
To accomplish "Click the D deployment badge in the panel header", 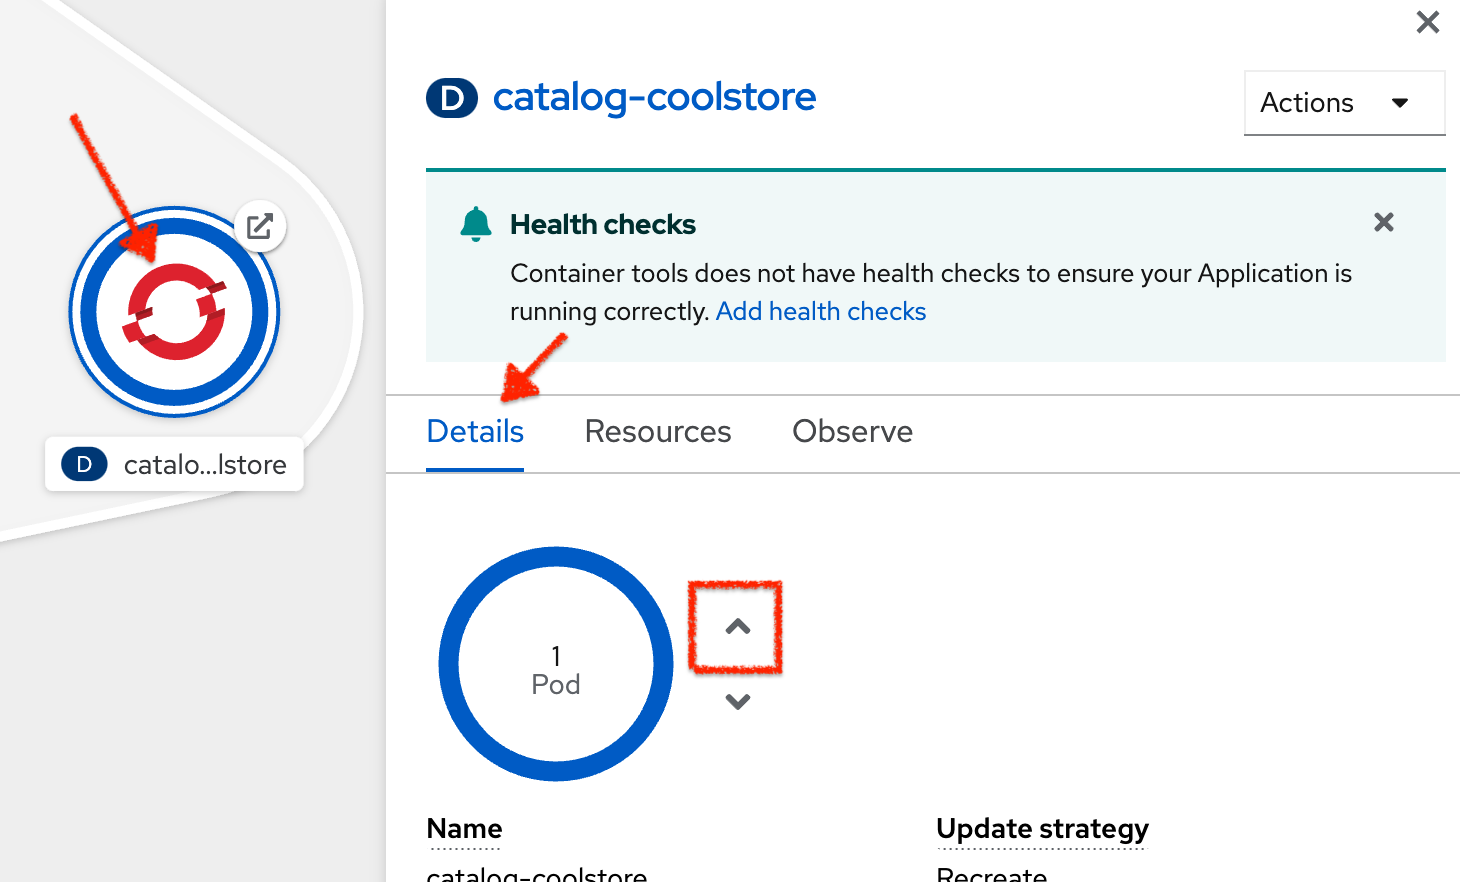I will point(452,98).
